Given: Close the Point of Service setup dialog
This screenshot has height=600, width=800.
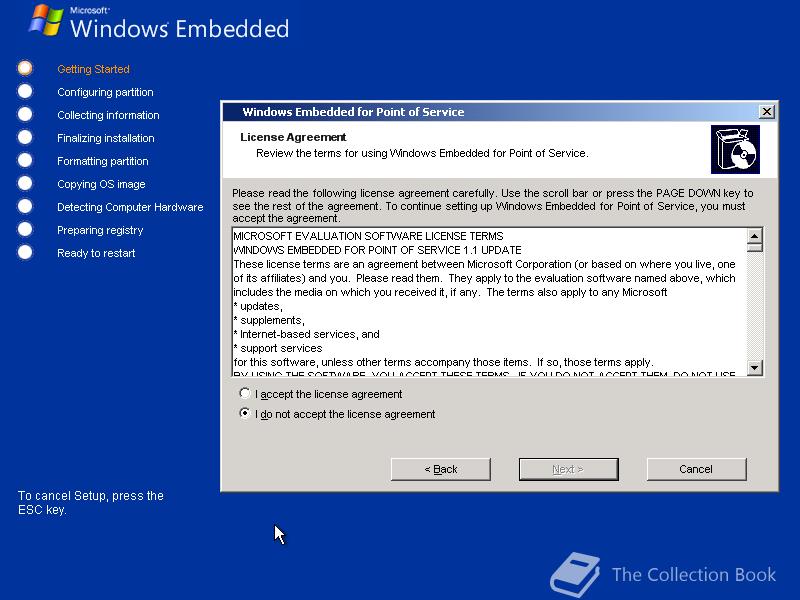Looking at the screenshot, I should (766, 112).
